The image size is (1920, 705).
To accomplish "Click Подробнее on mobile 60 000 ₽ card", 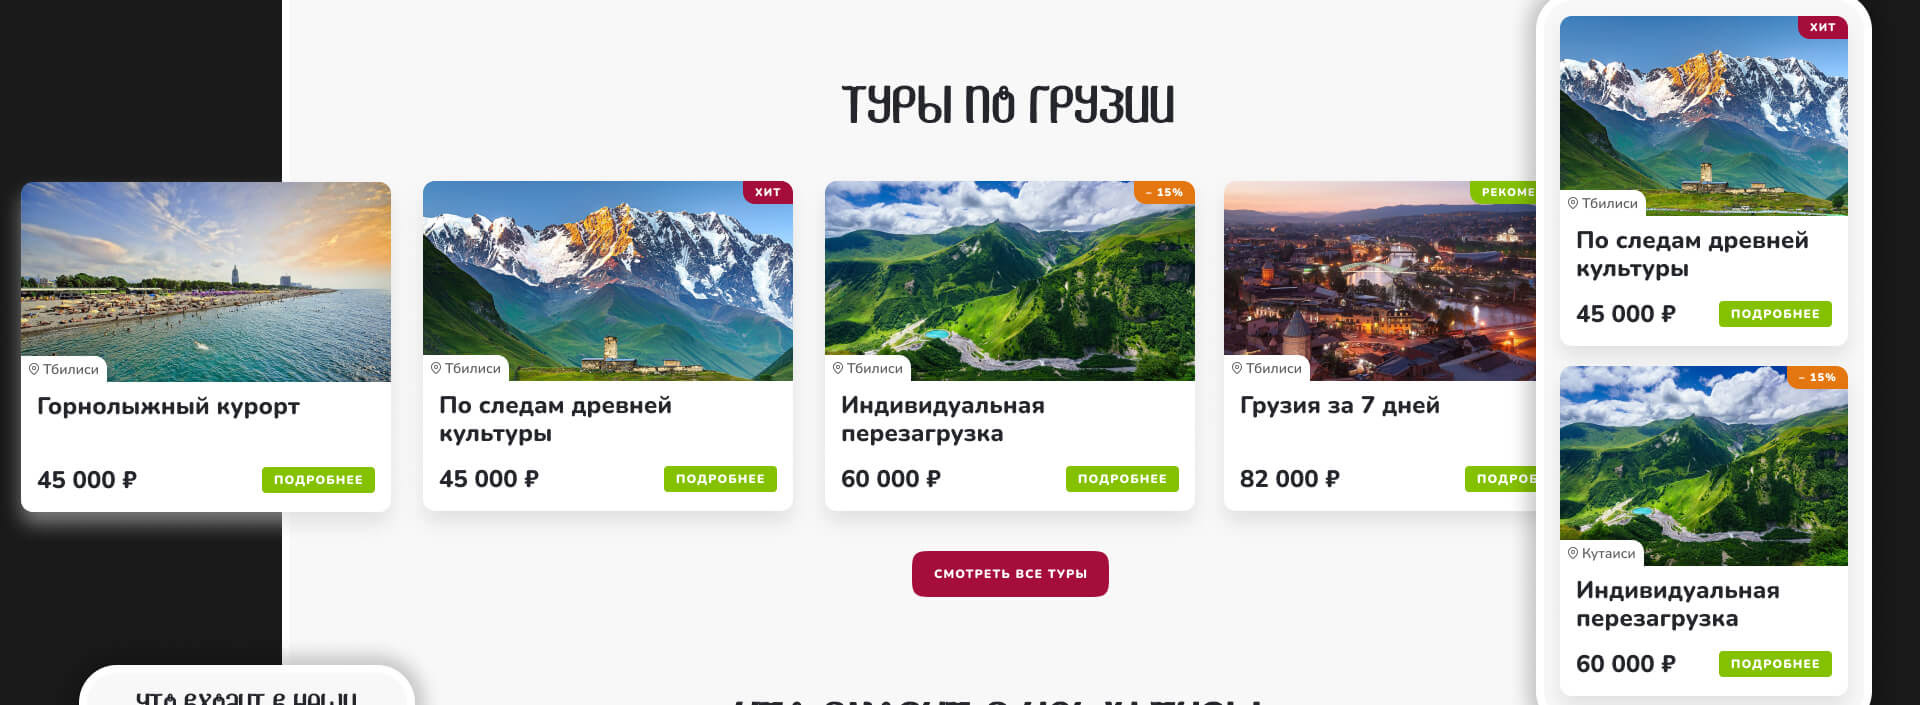I will pos(1775,664).
